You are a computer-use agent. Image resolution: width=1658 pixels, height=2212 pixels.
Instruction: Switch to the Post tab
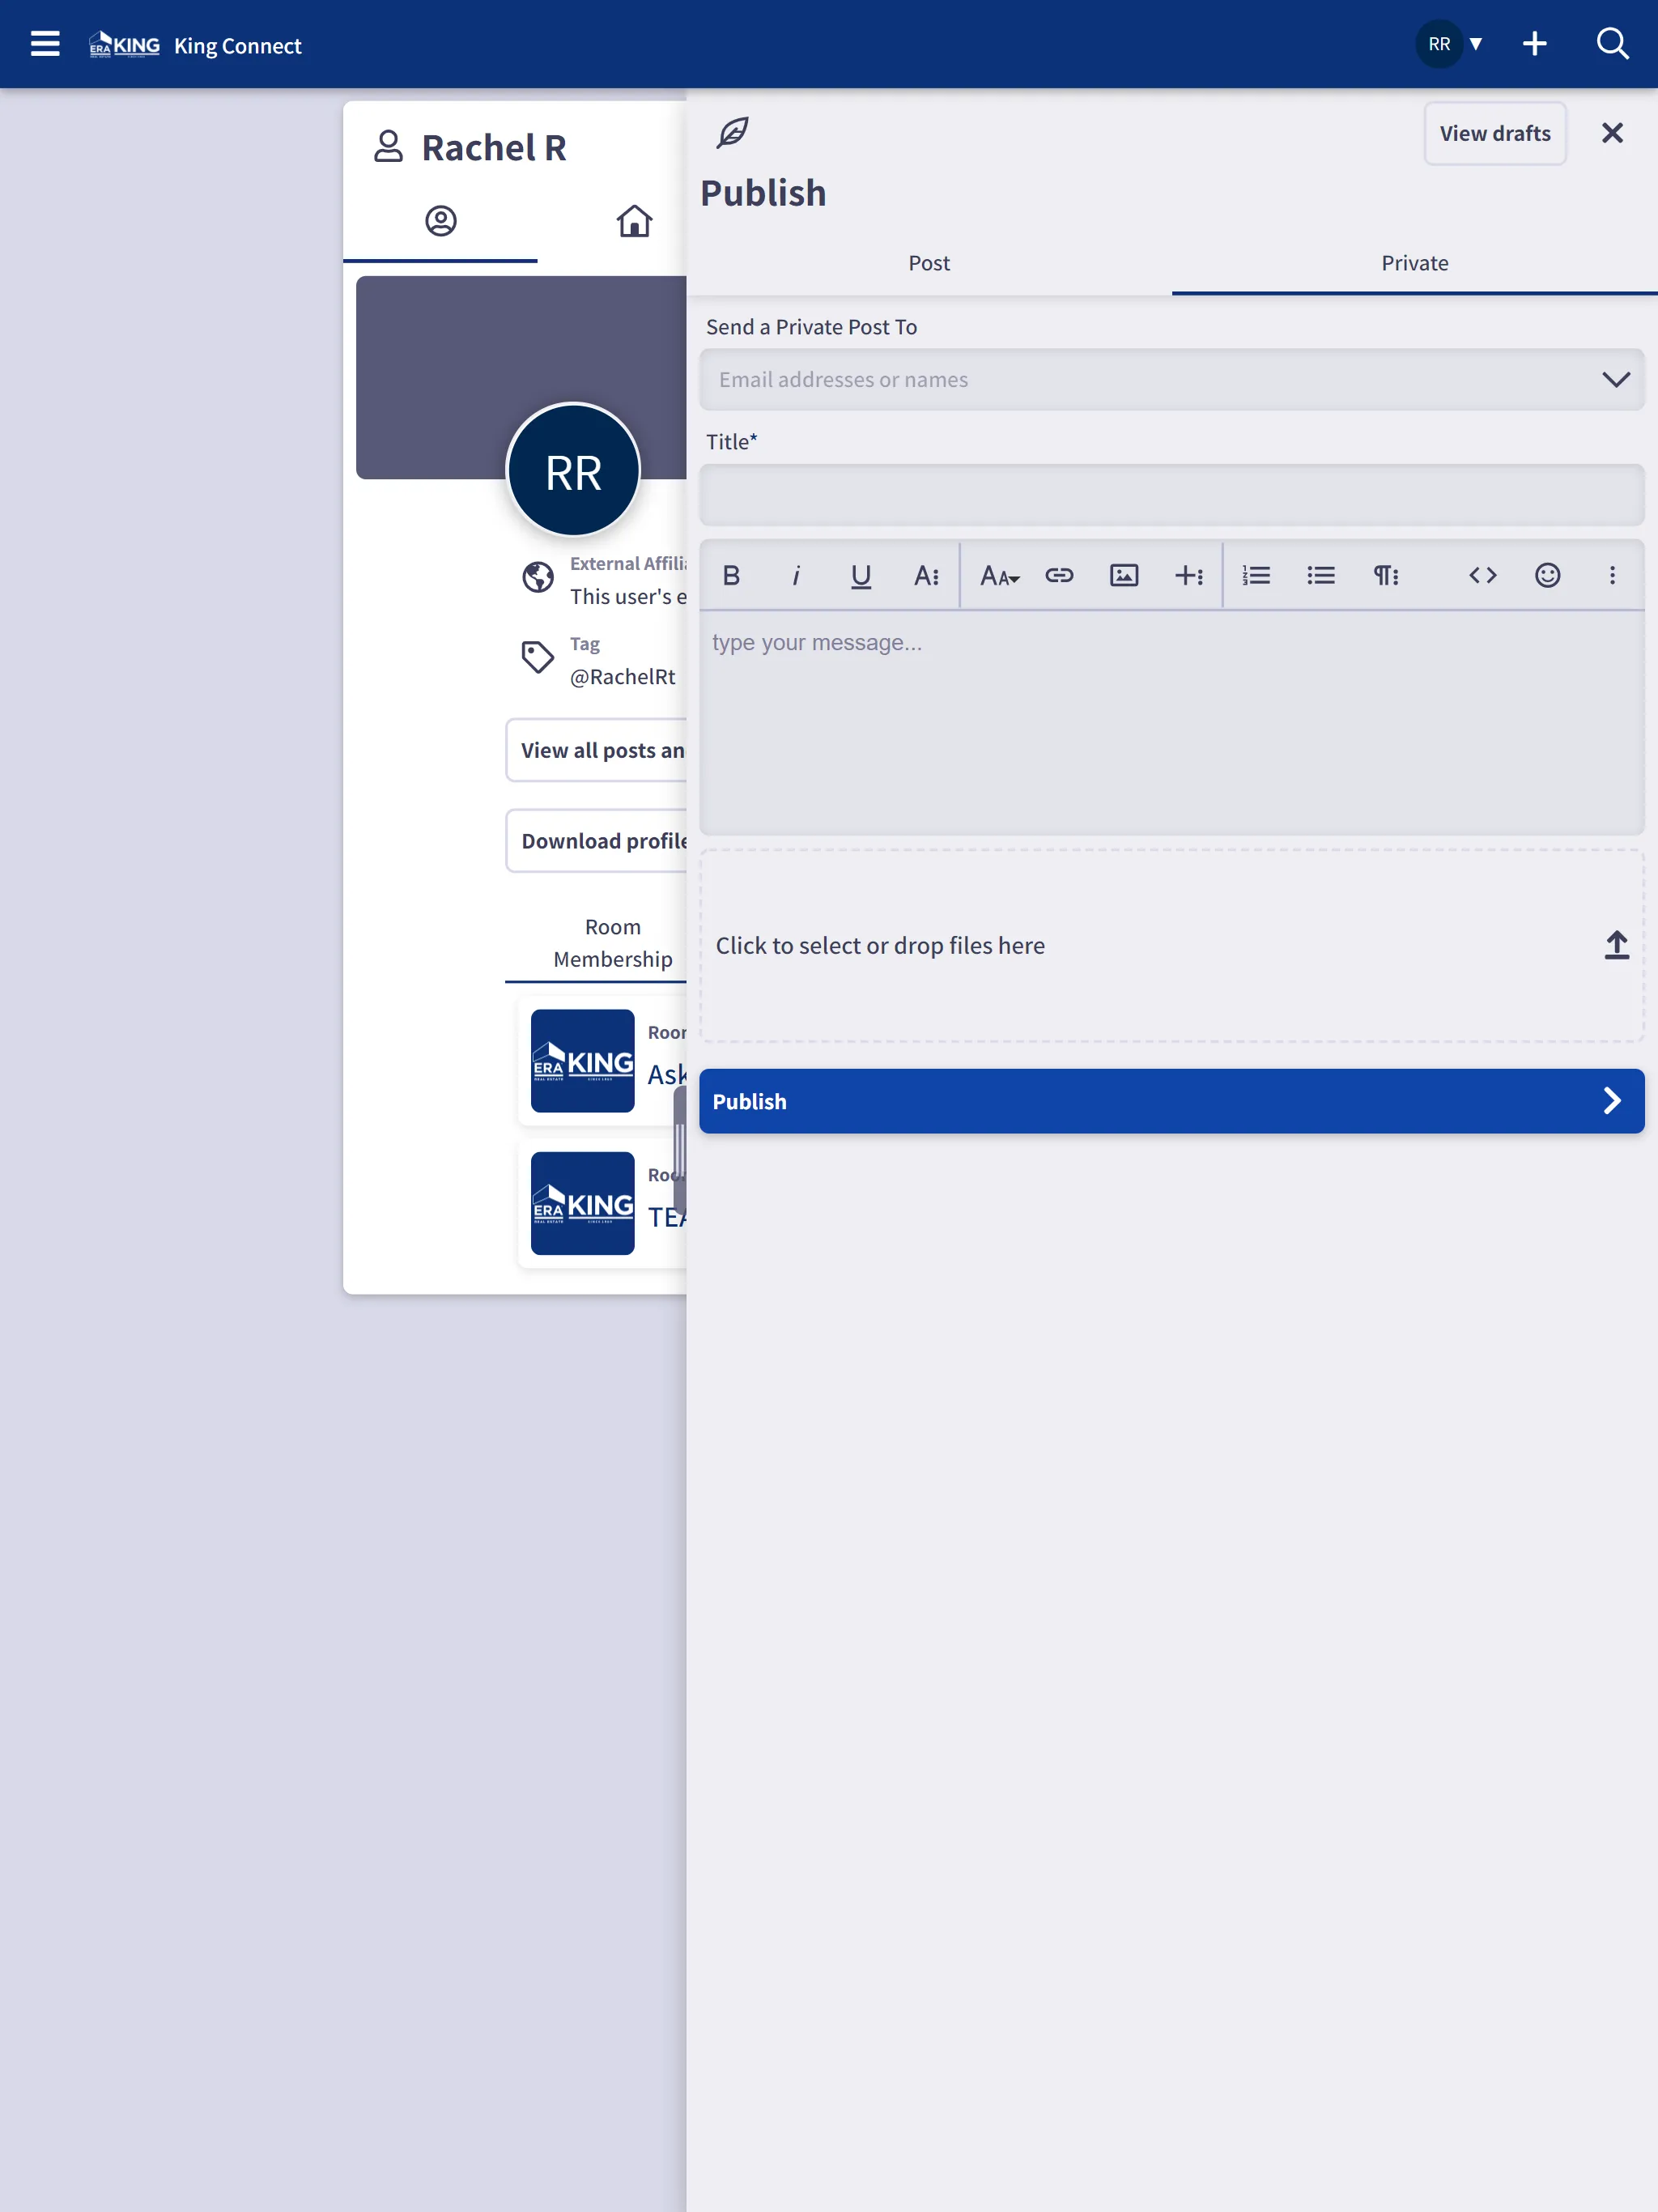[x=929, y=263]
